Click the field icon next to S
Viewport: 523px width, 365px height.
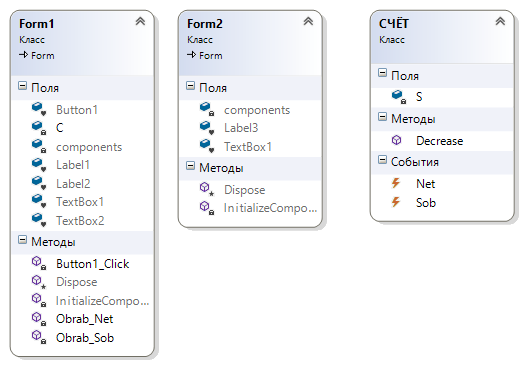coord(399,97)
